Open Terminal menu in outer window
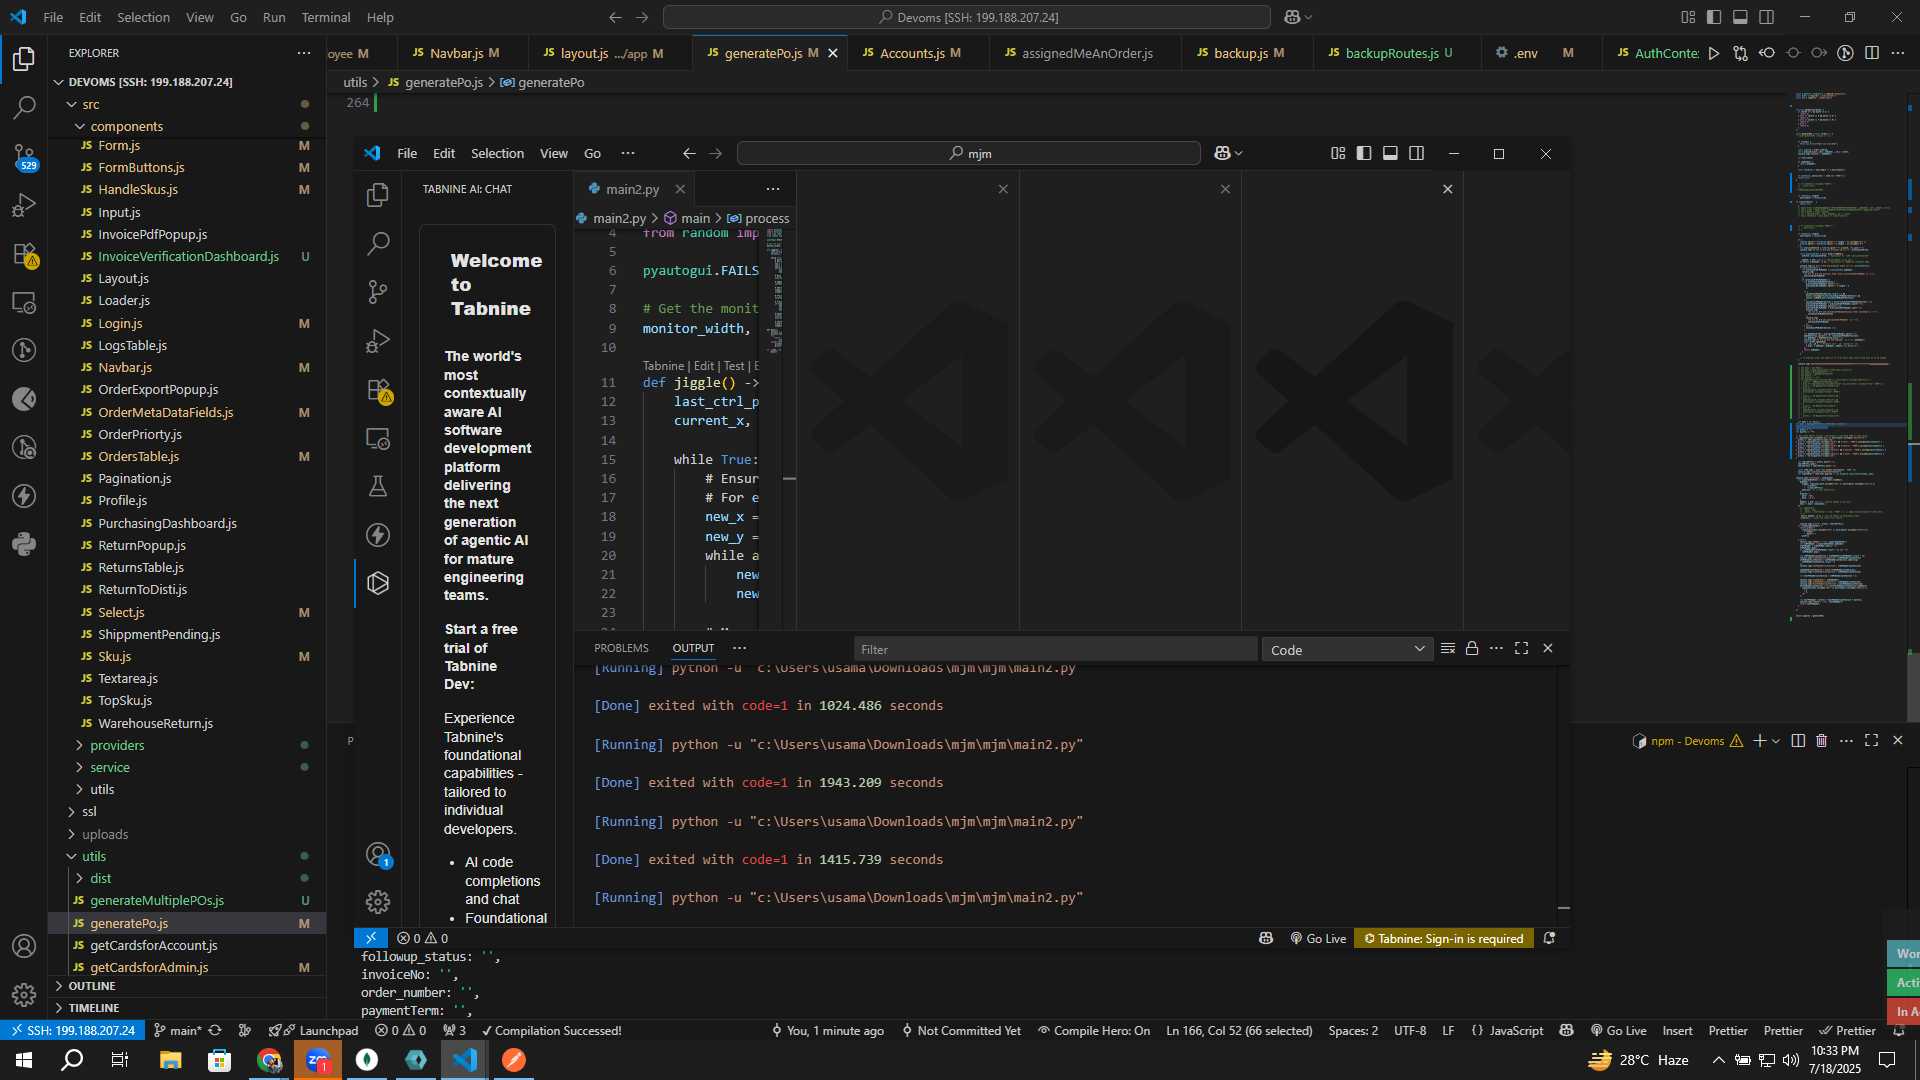This screenshot has height=1080, width=1920. pyautogui.click(x=326, y=17)
